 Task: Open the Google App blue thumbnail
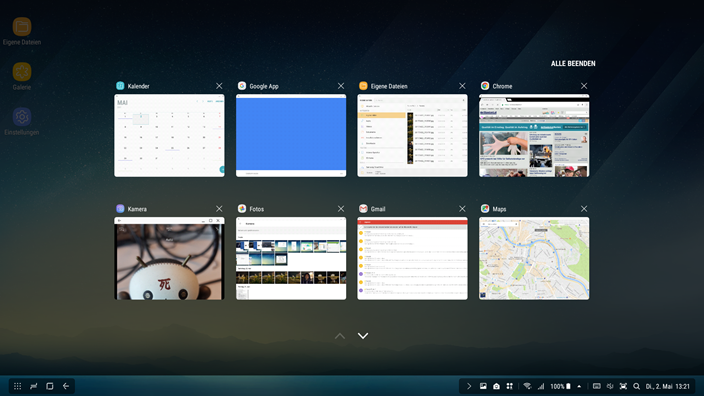pos(291,136)
